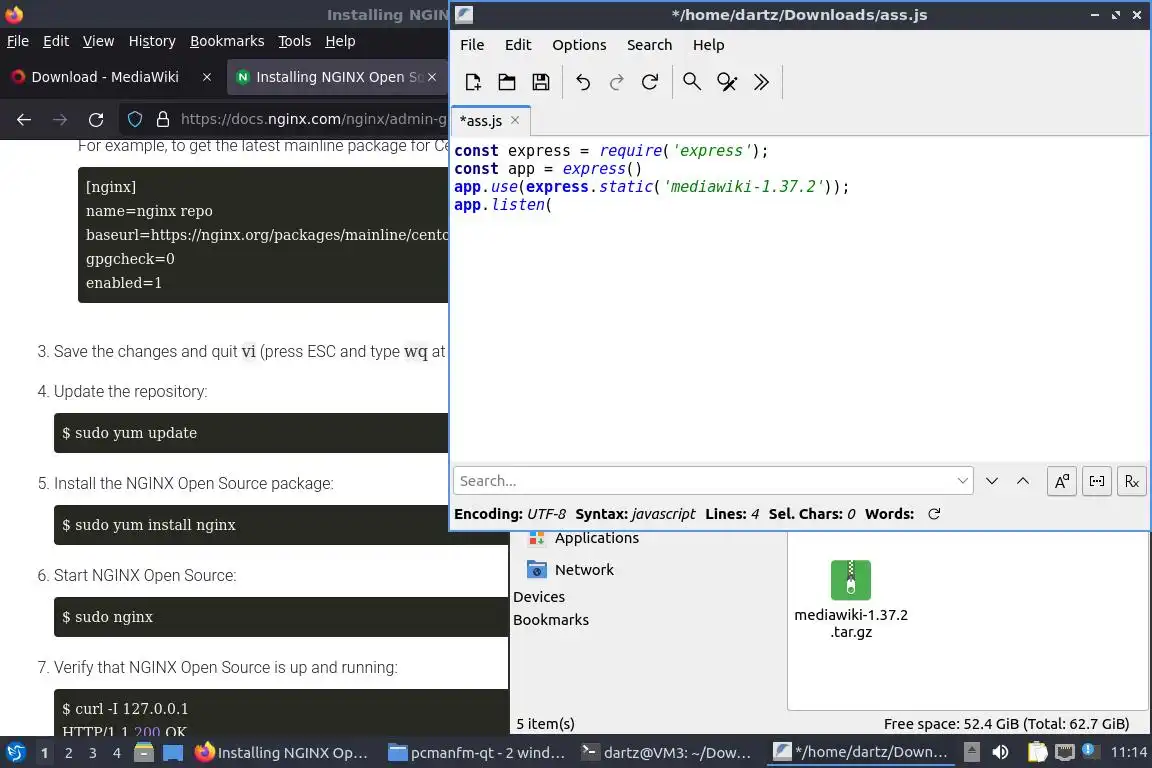Open the Help menu in the editor

(x=708, y=45)
